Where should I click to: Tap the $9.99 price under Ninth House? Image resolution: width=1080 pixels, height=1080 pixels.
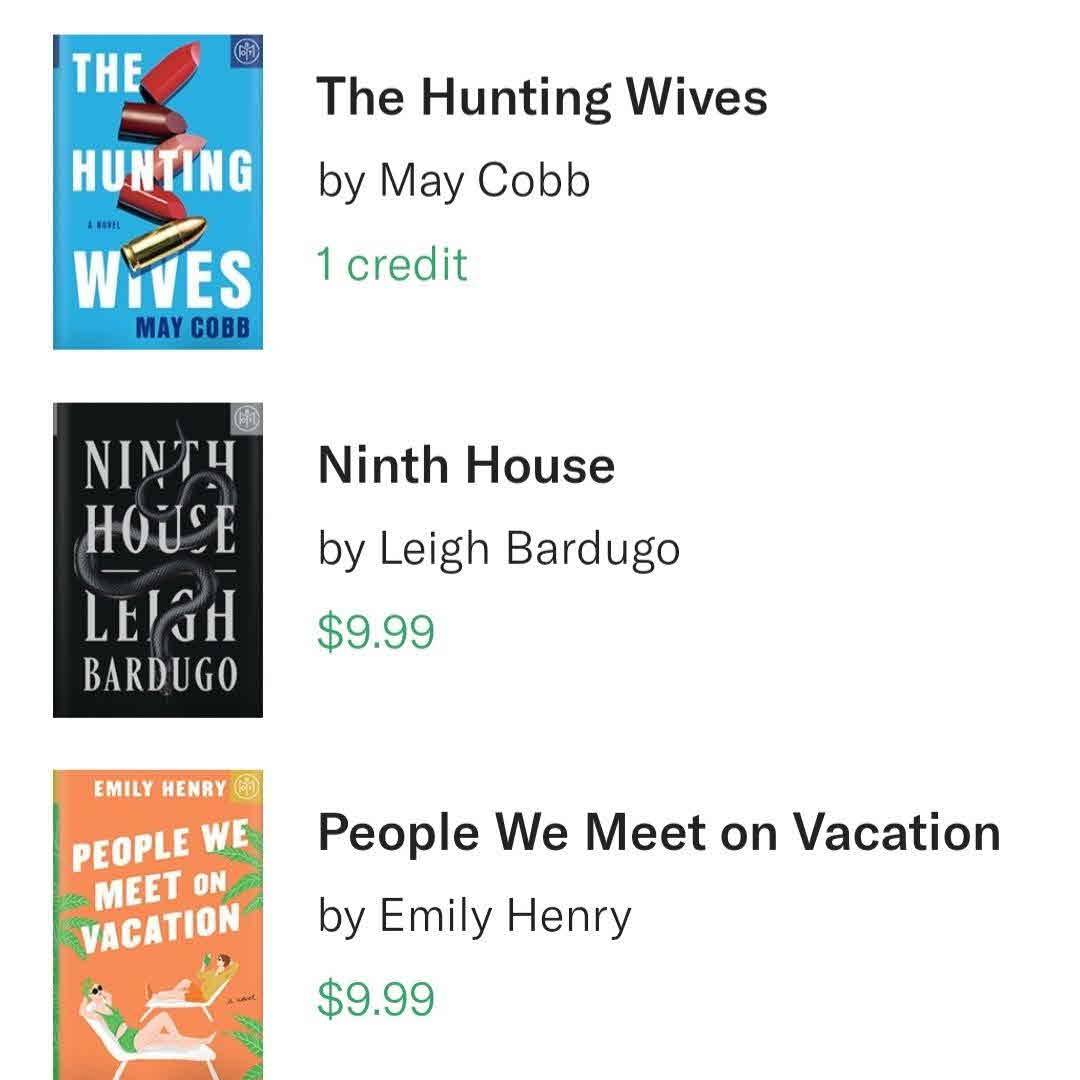pos(376,632)
